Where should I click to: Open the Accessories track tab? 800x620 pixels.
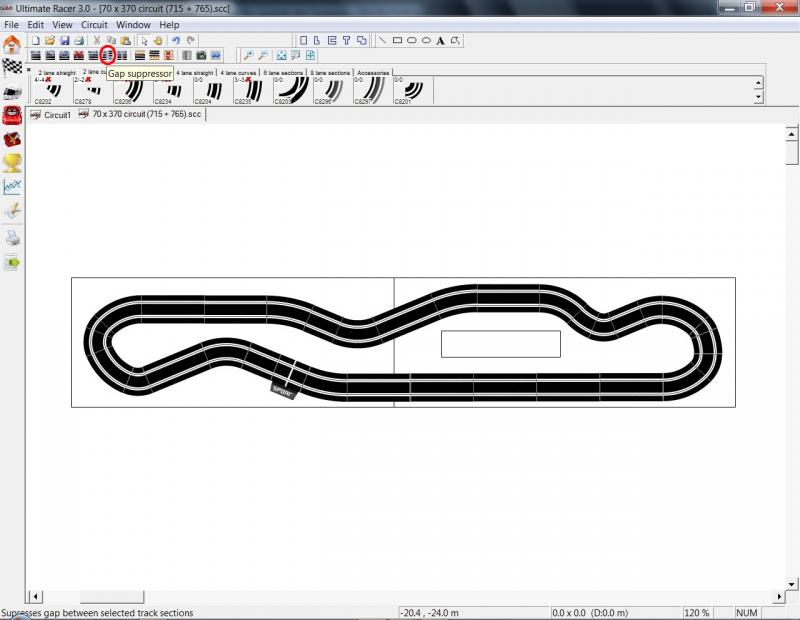point(373,73)
